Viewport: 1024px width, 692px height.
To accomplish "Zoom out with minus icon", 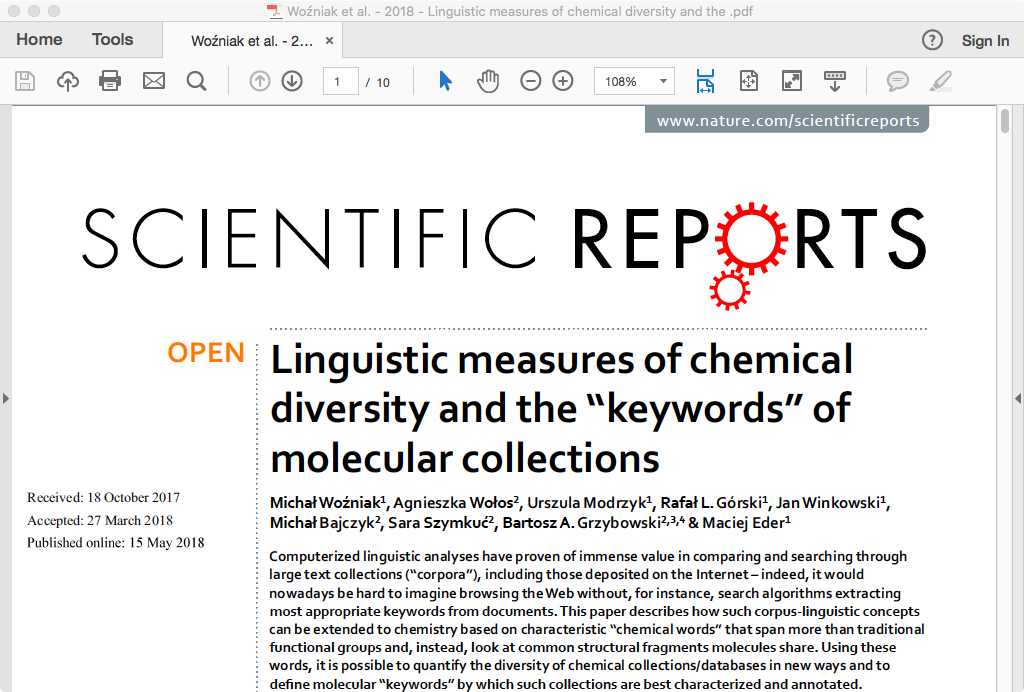I will pyautogui.click(x=530, y=81).
